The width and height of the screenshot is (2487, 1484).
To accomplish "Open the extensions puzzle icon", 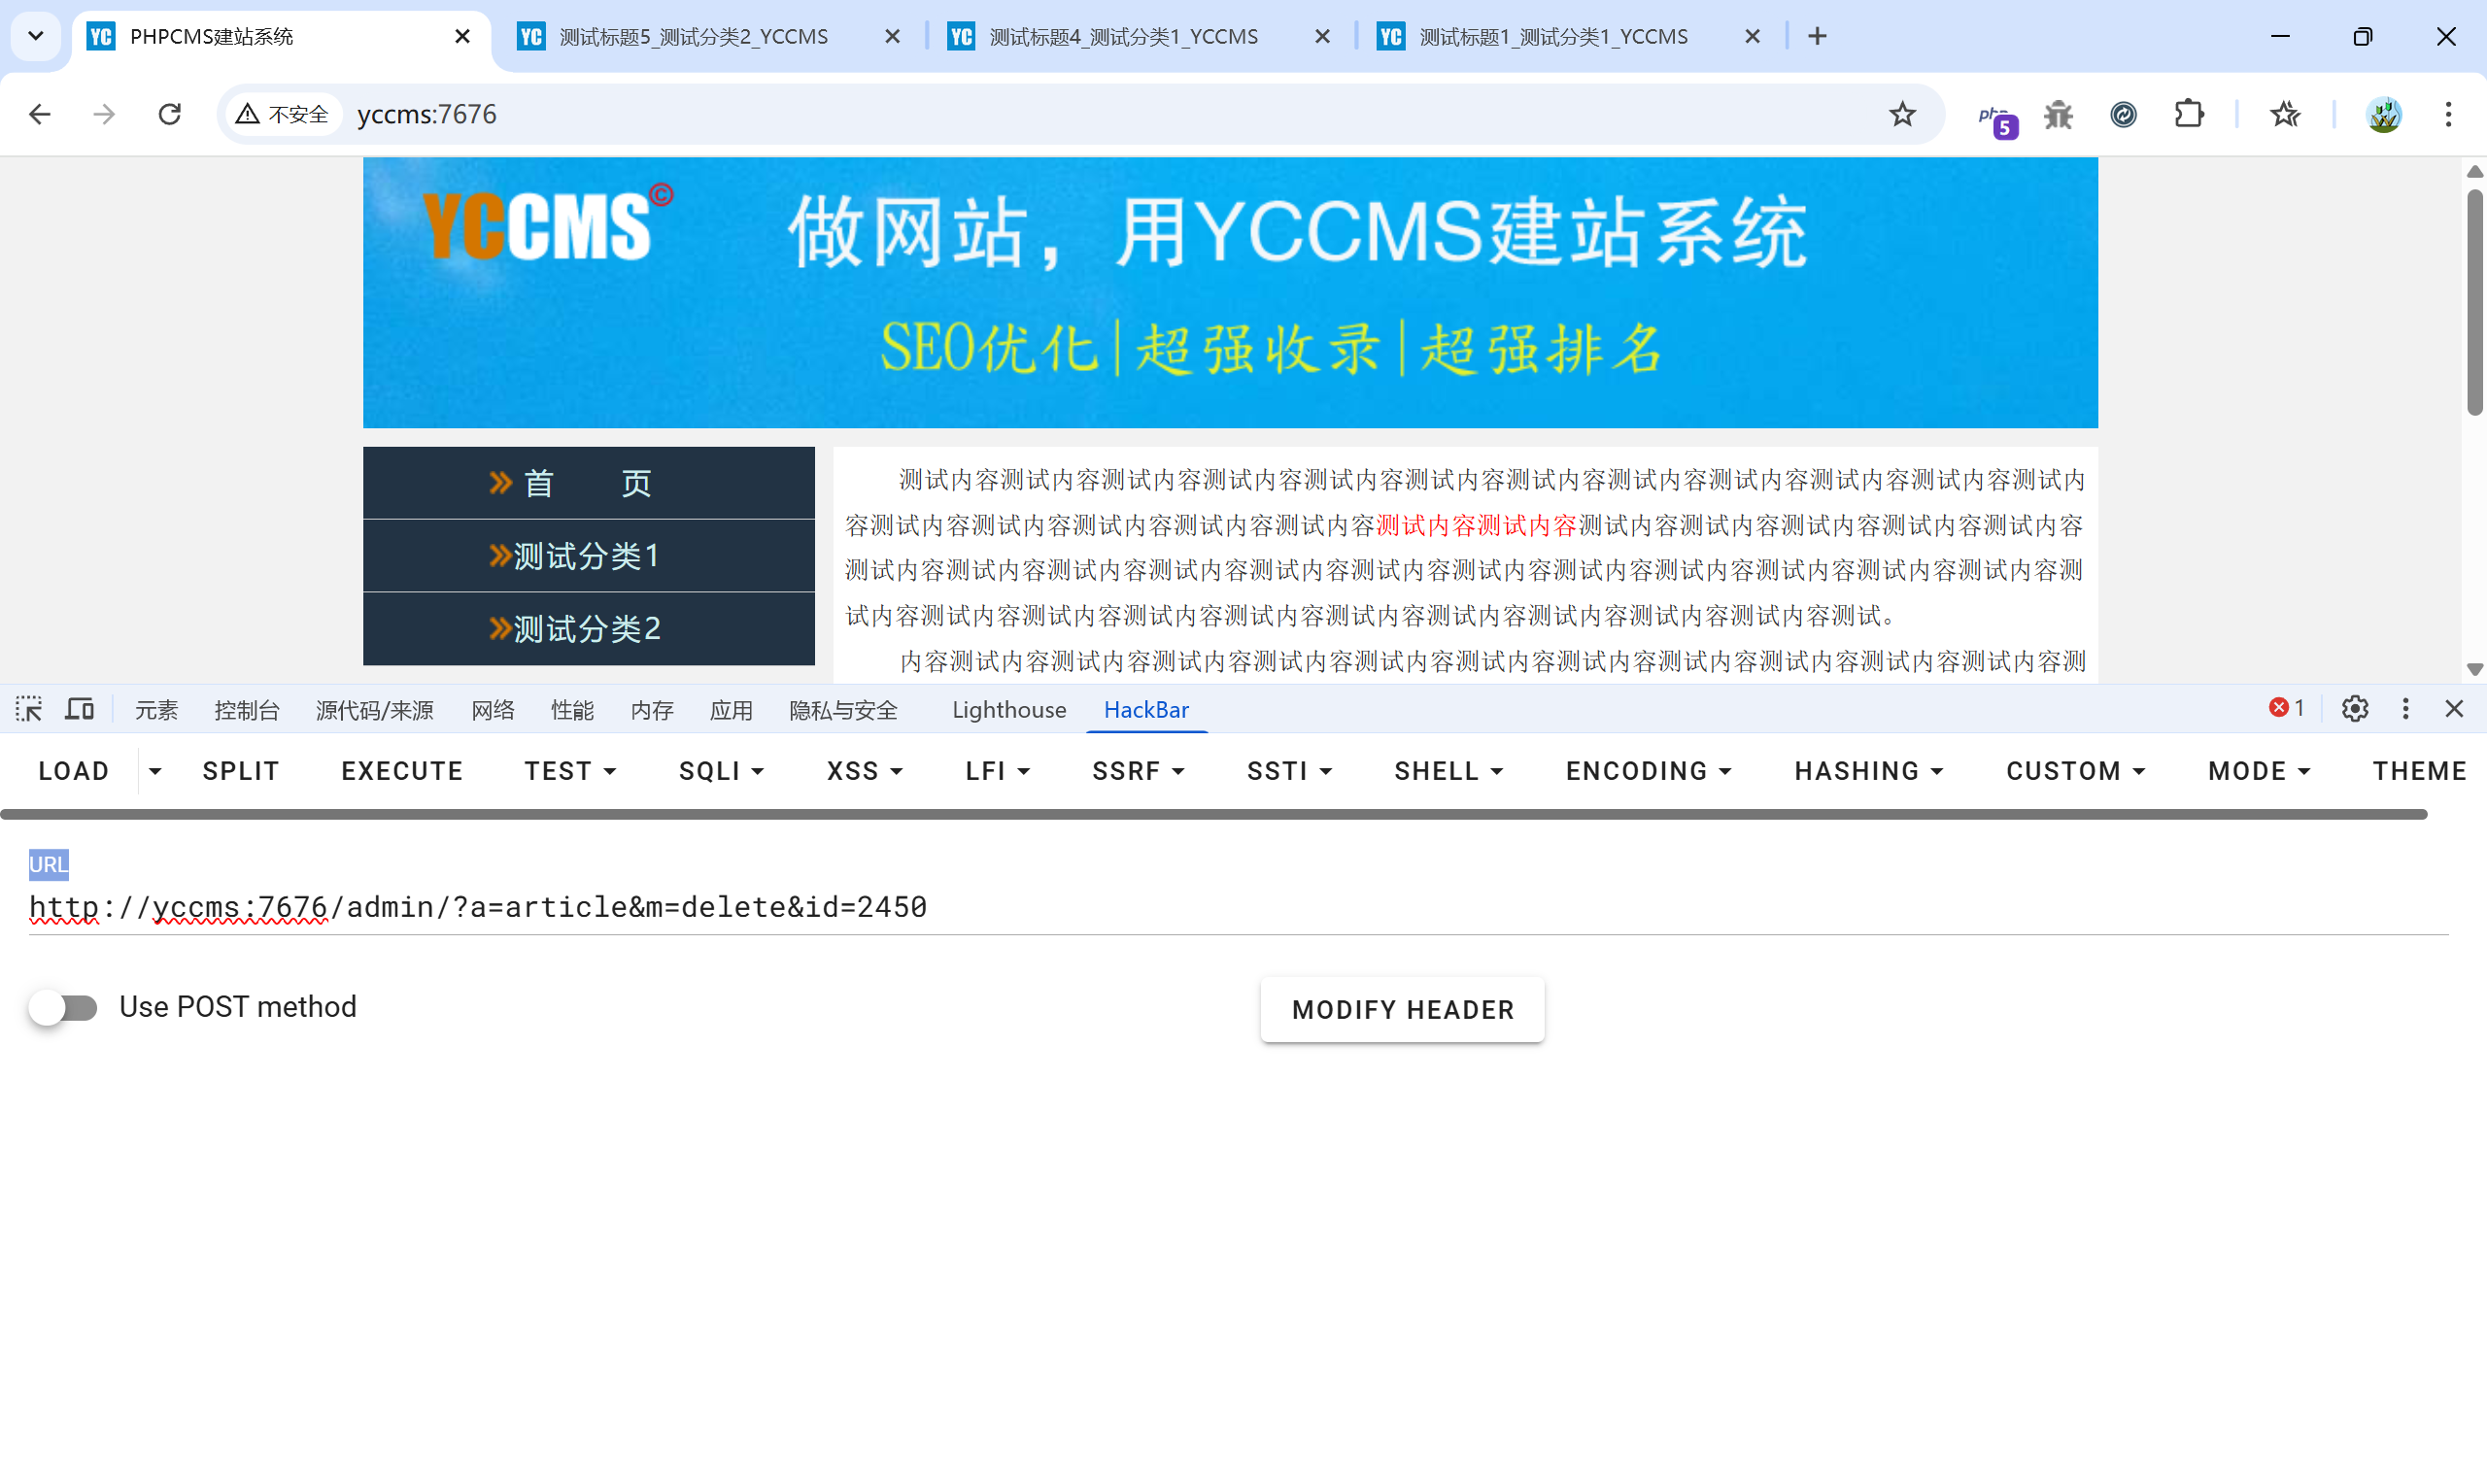I will [x=2189, y=115].
